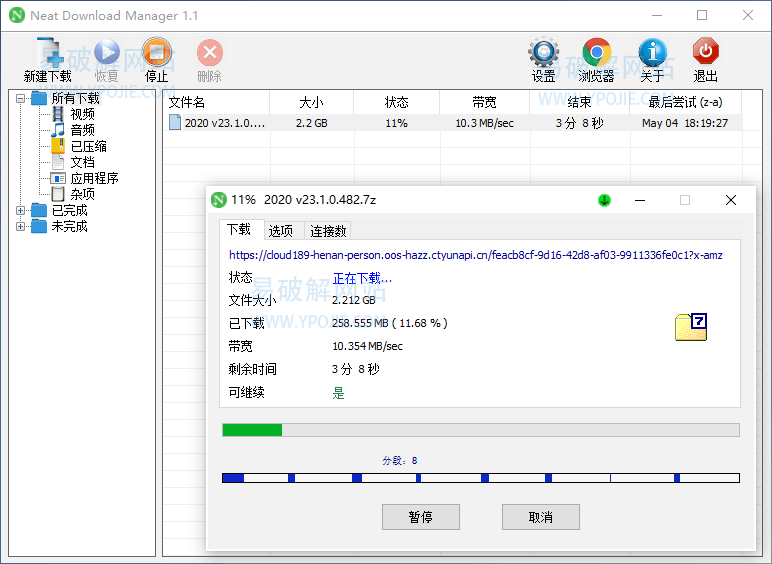Click the 7z archive file icon
The image size is (772, 564).
(x=691, y=326)
